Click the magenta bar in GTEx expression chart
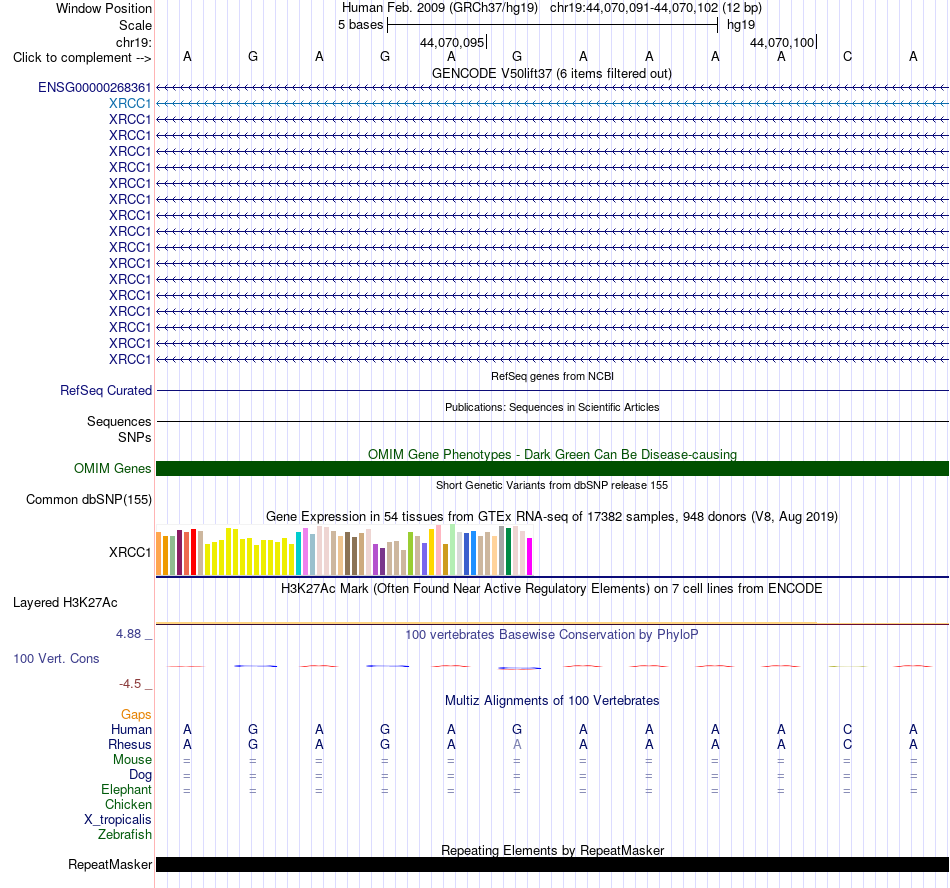 point(530,556)
